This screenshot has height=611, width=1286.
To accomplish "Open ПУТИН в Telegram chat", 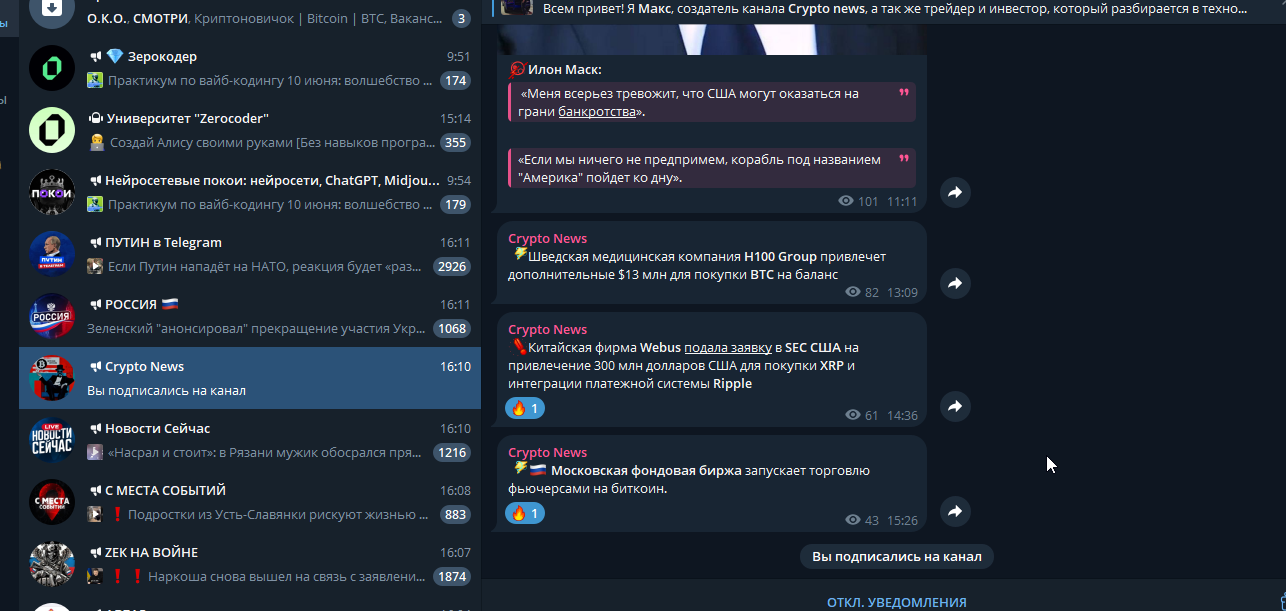I will [250, 254].
